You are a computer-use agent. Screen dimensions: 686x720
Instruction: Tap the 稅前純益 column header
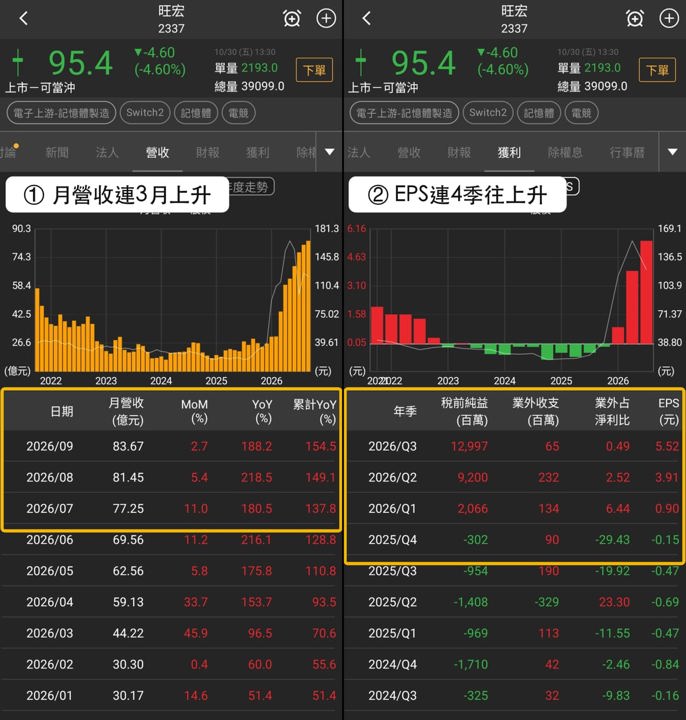tap(465, 411)
